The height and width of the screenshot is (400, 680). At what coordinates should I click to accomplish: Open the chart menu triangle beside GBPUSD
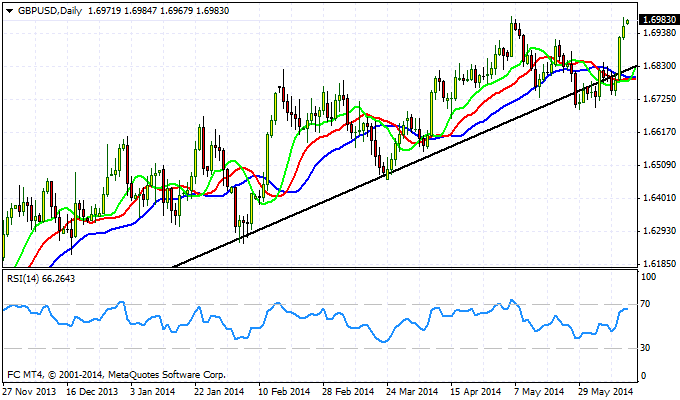tap(10, 11)
